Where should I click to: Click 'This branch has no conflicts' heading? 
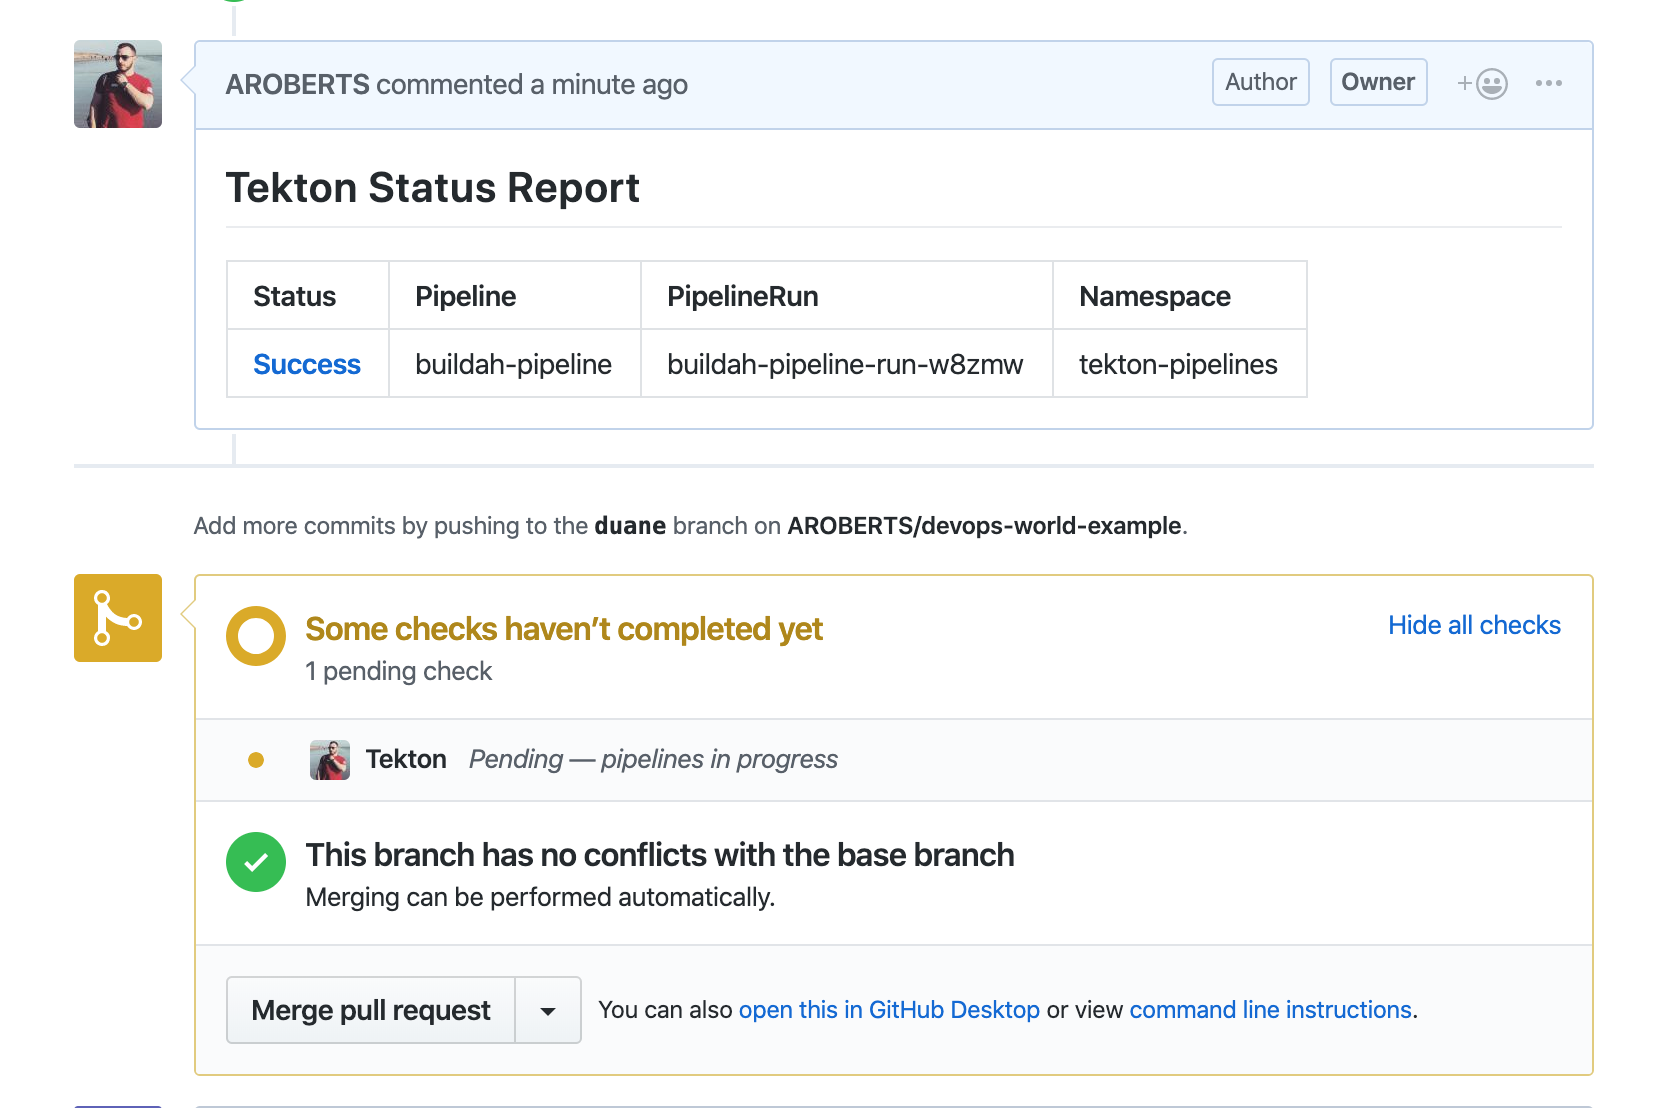[660, 855]
